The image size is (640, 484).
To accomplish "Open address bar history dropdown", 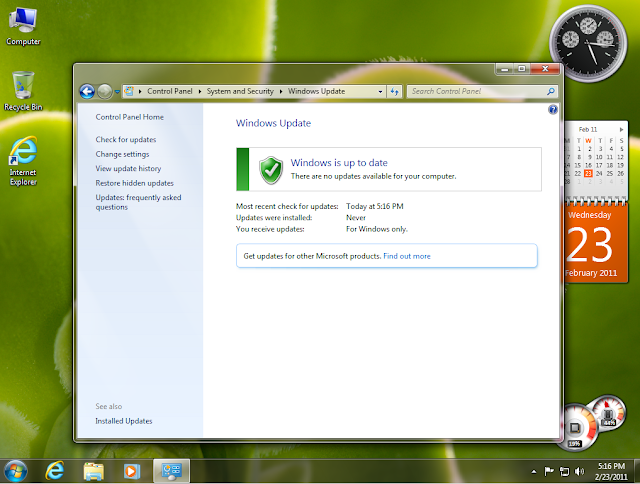I will tap(380, 91).
